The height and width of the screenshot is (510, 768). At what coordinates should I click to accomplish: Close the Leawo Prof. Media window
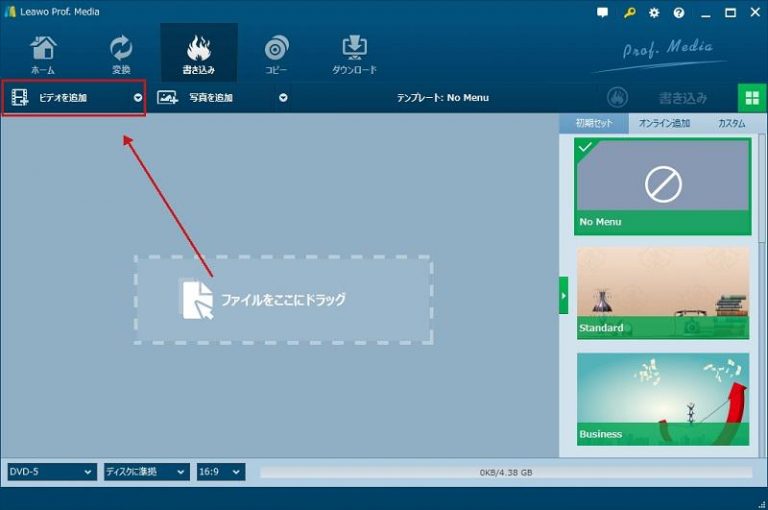click(755, 13)
